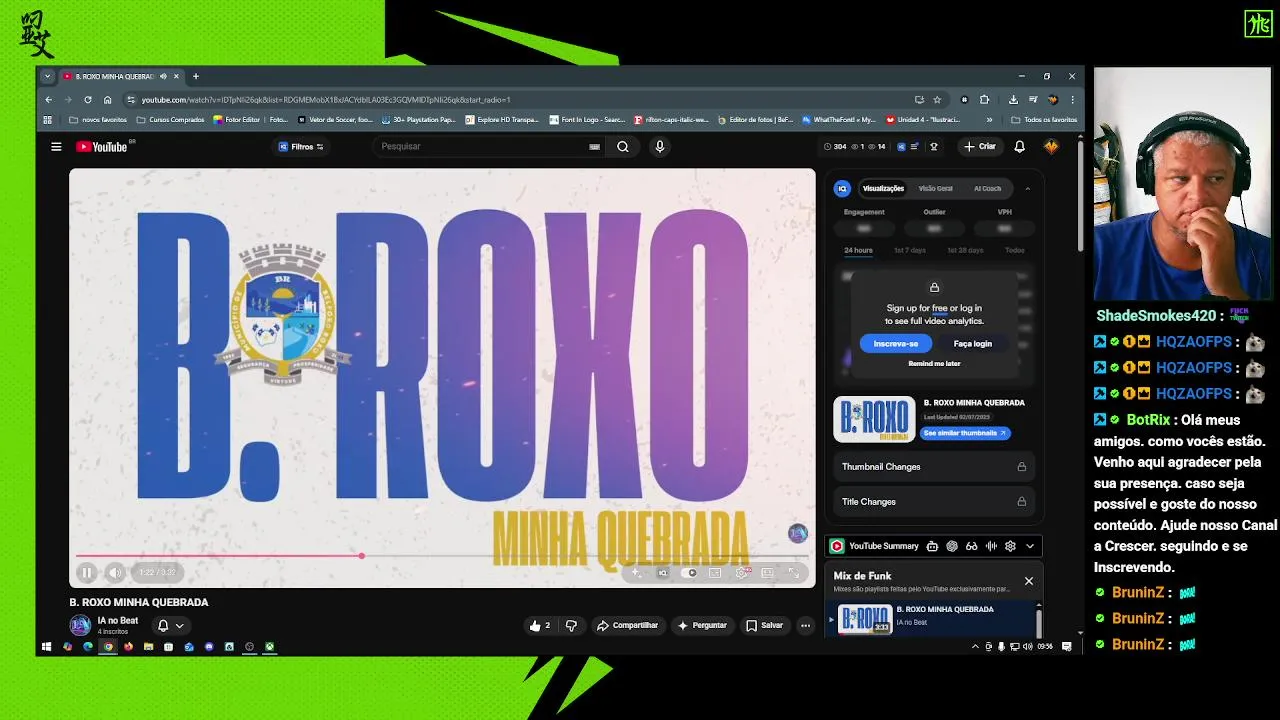Screen dimensions: 1280x720
Task: Mute the video player volume
Action: [114, 573]
